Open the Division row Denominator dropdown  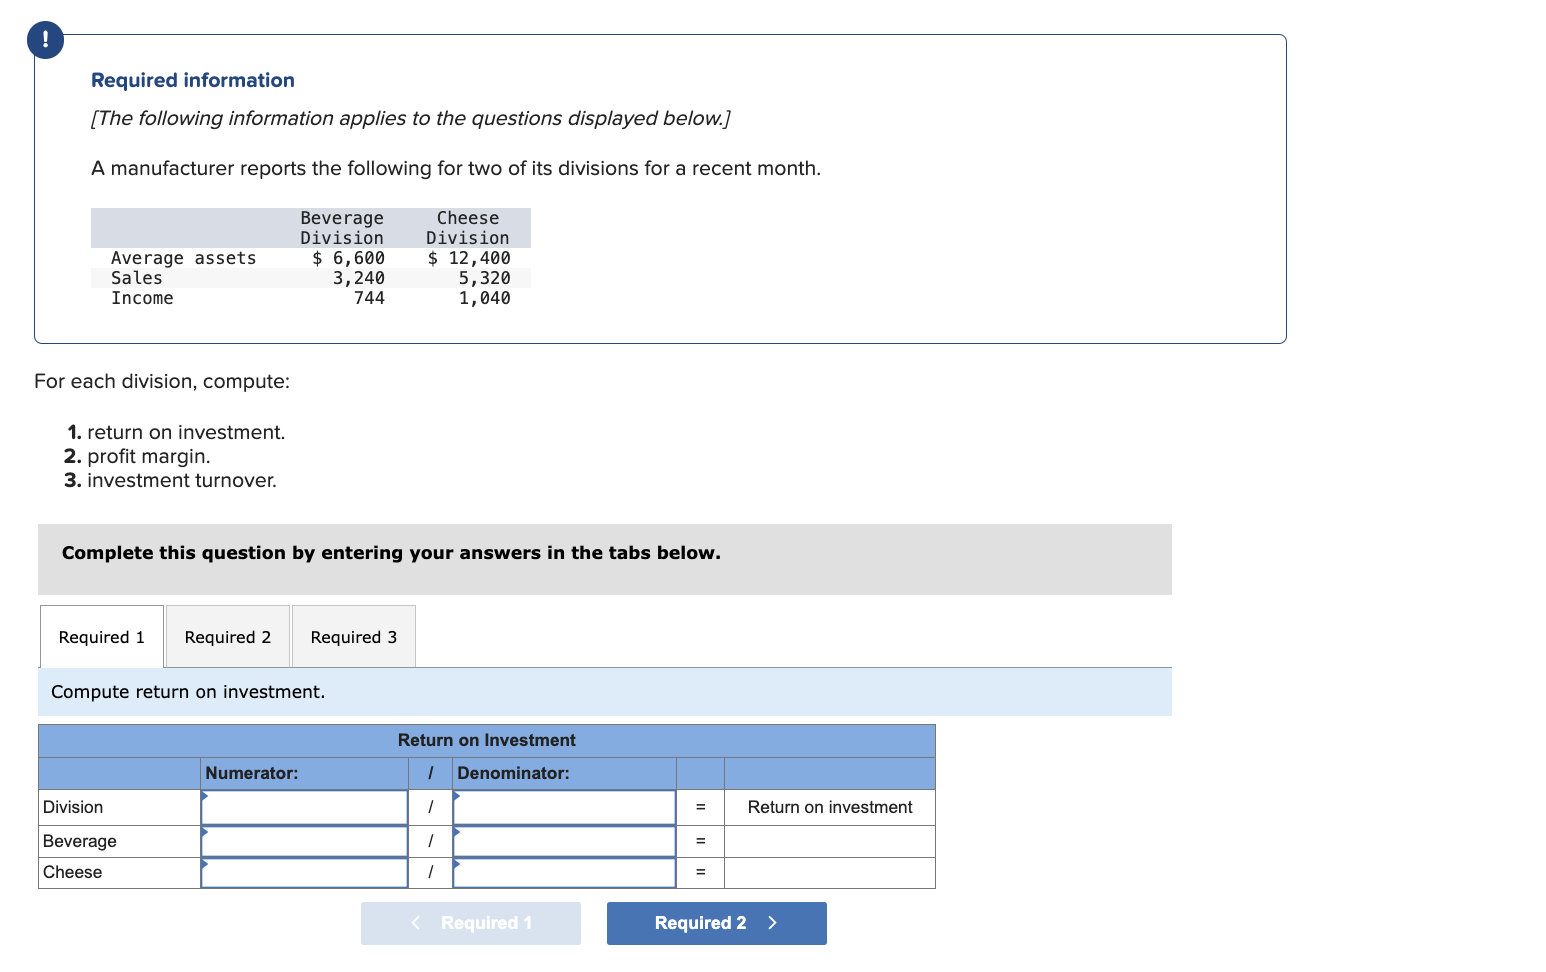564,807
